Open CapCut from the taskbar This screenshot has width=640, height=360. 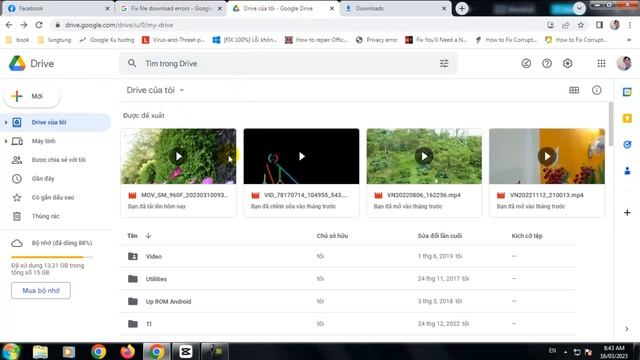186,351
